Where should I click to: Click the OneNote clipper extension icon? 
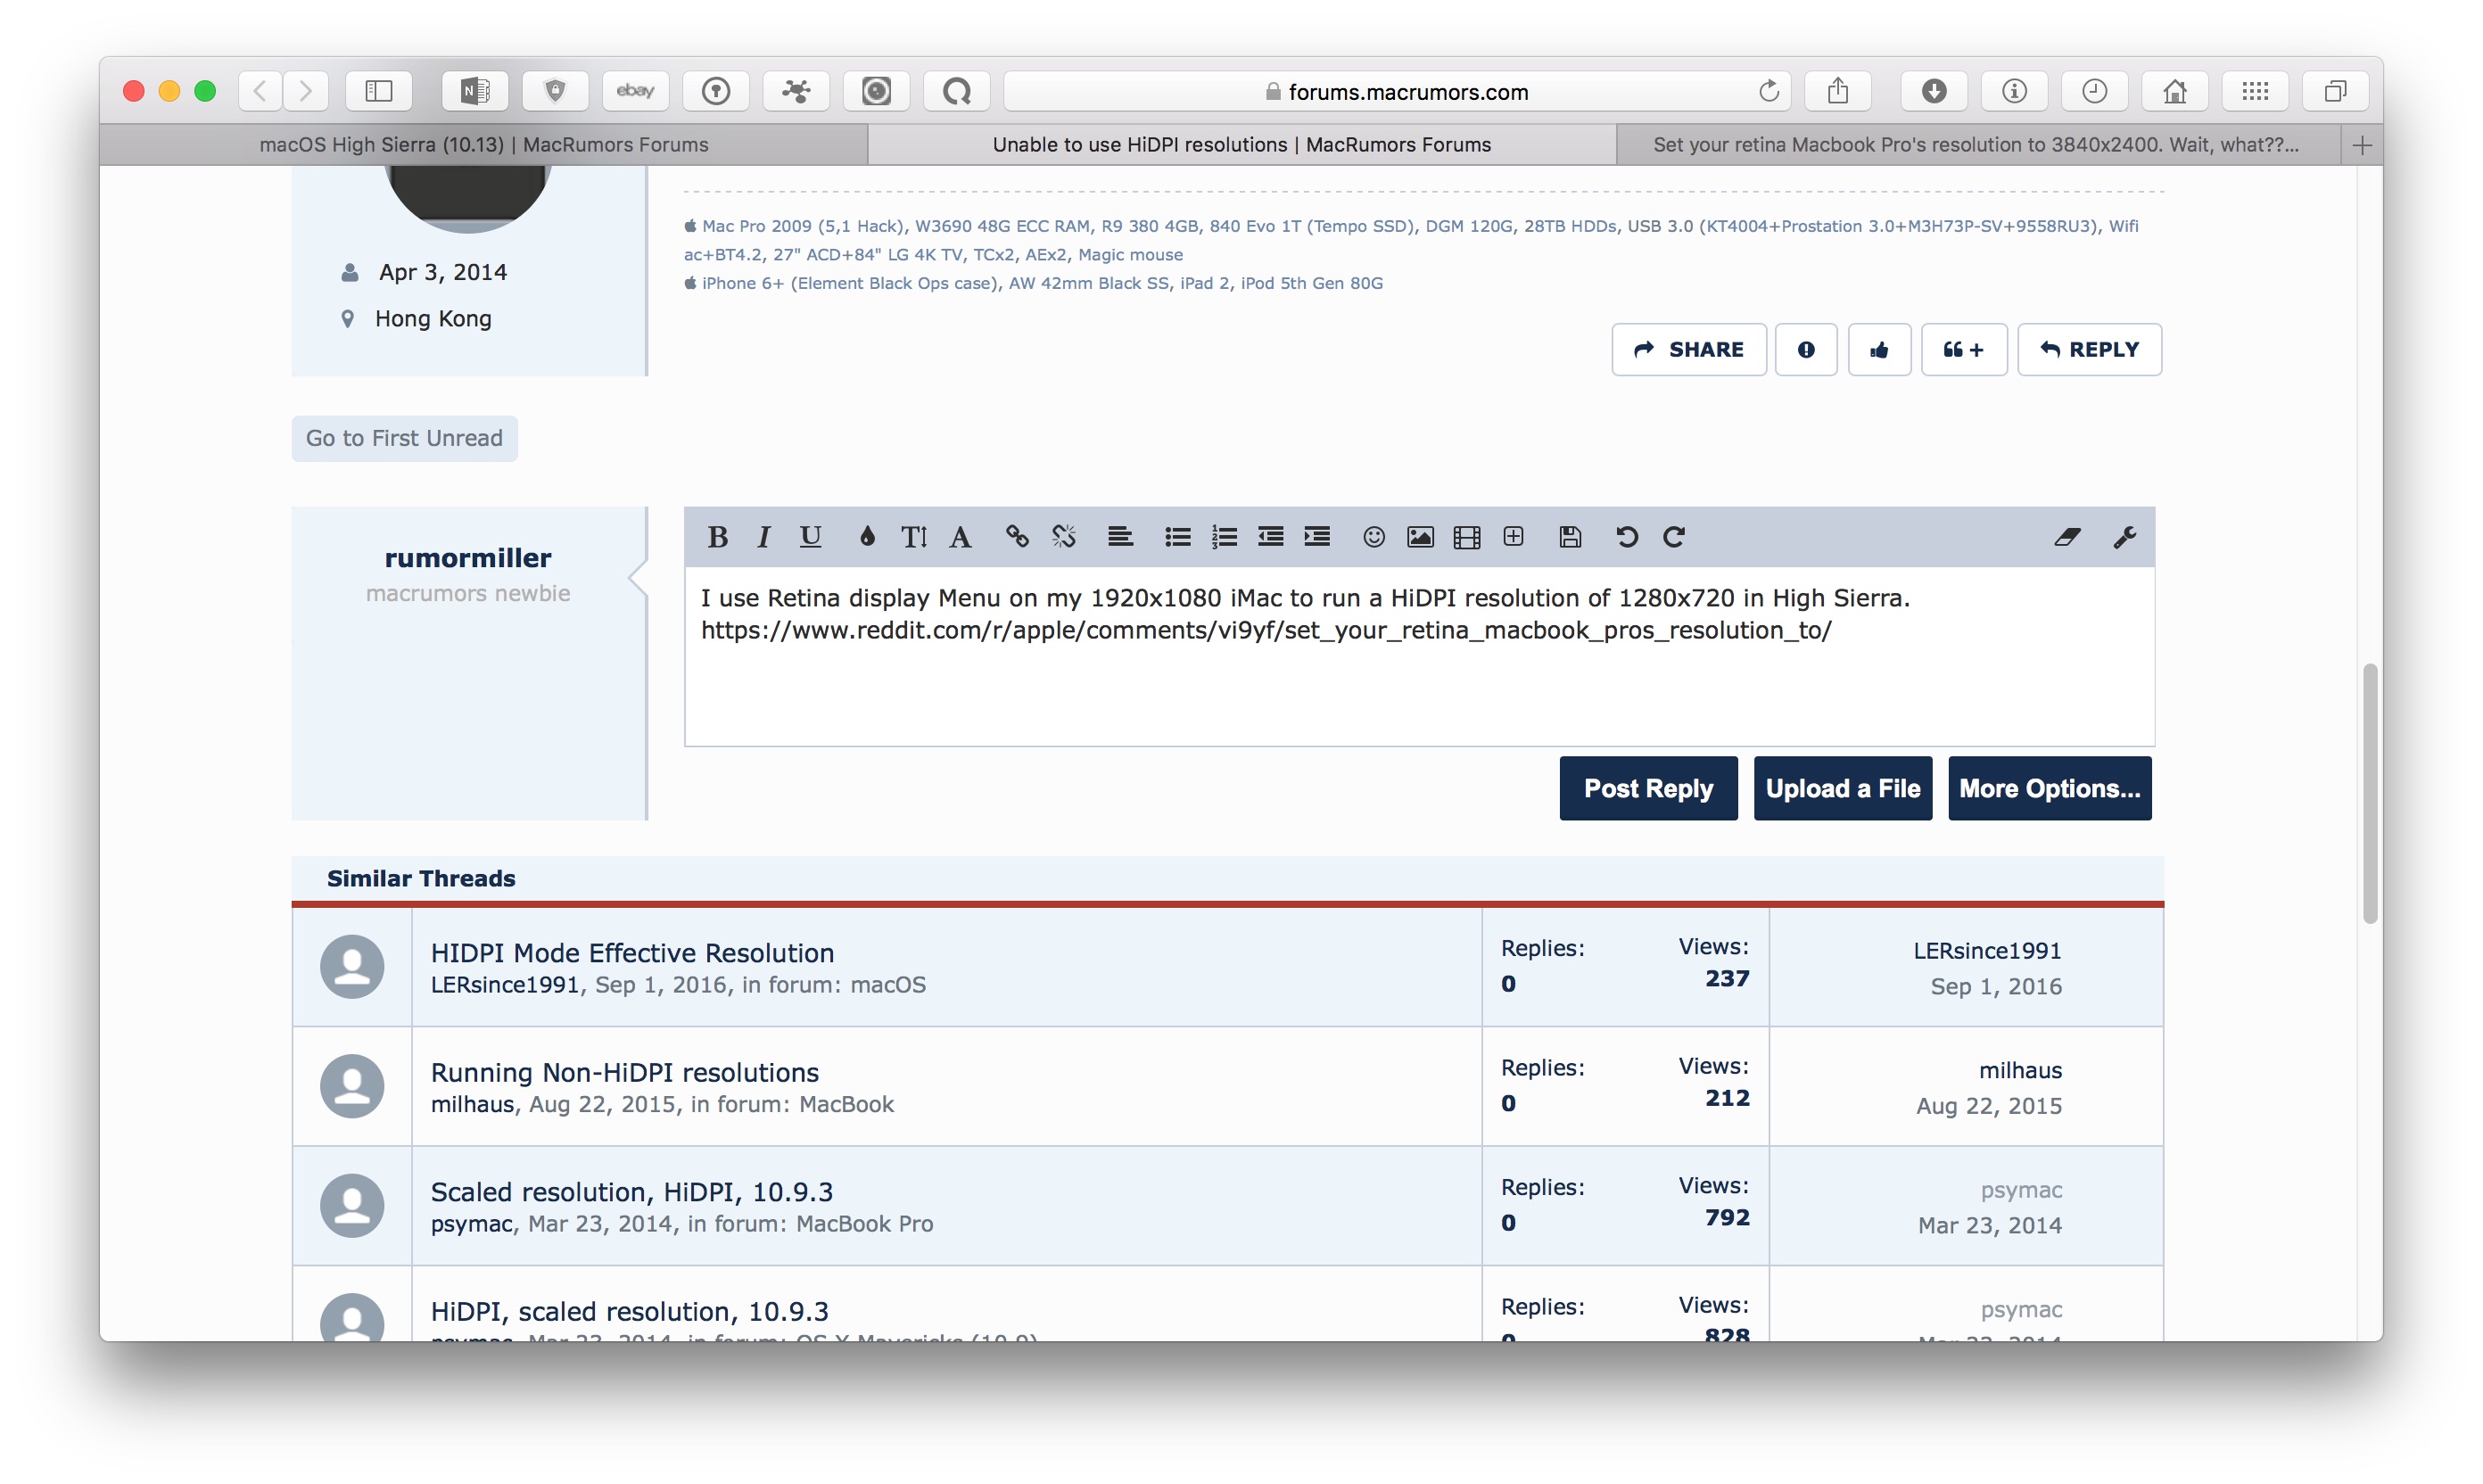click(x=475, y=91)
